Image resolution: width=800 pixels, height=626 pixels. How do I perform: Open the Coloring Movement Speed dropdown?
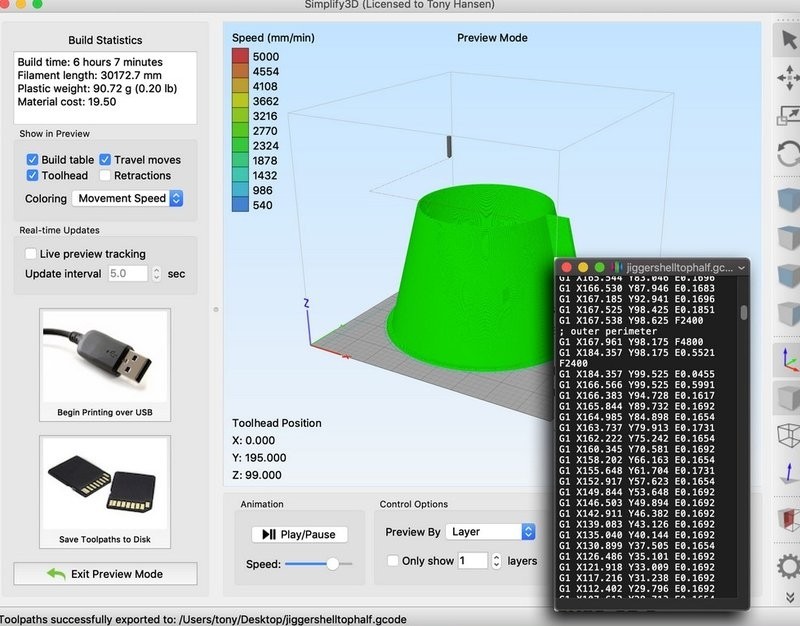[130, 199]
